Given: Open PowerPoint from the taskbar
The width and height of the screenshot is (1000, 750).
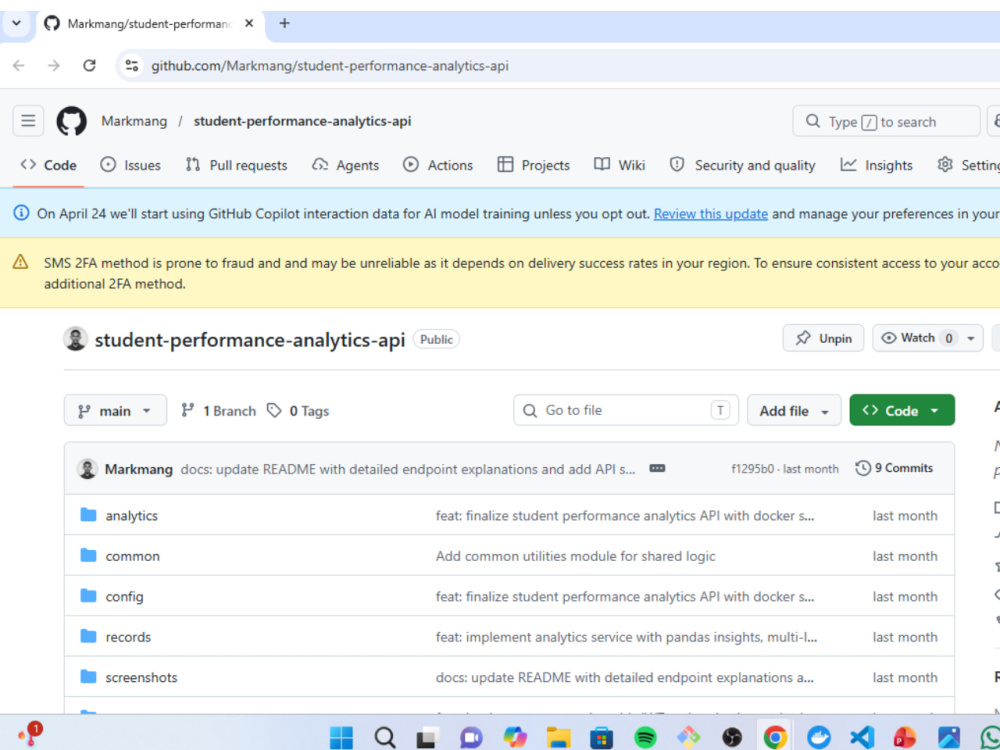Looking at the screenshot, I should [x=906, y=737].
